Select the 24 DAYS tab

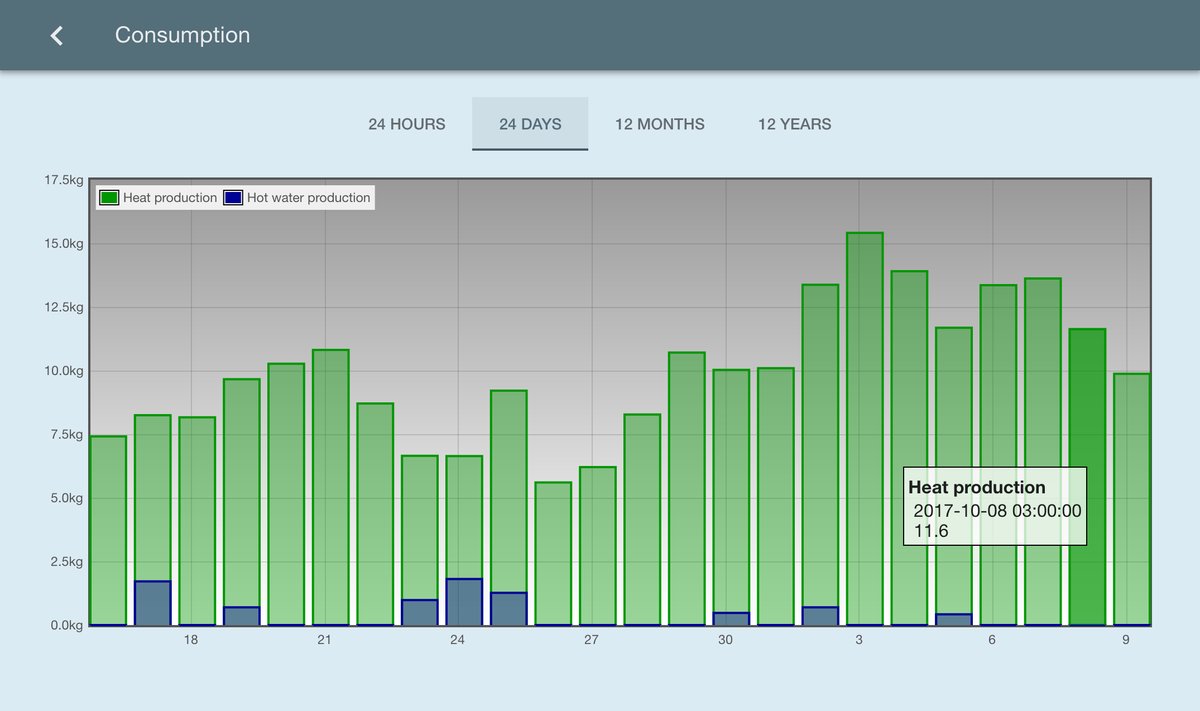click(530, 124)
